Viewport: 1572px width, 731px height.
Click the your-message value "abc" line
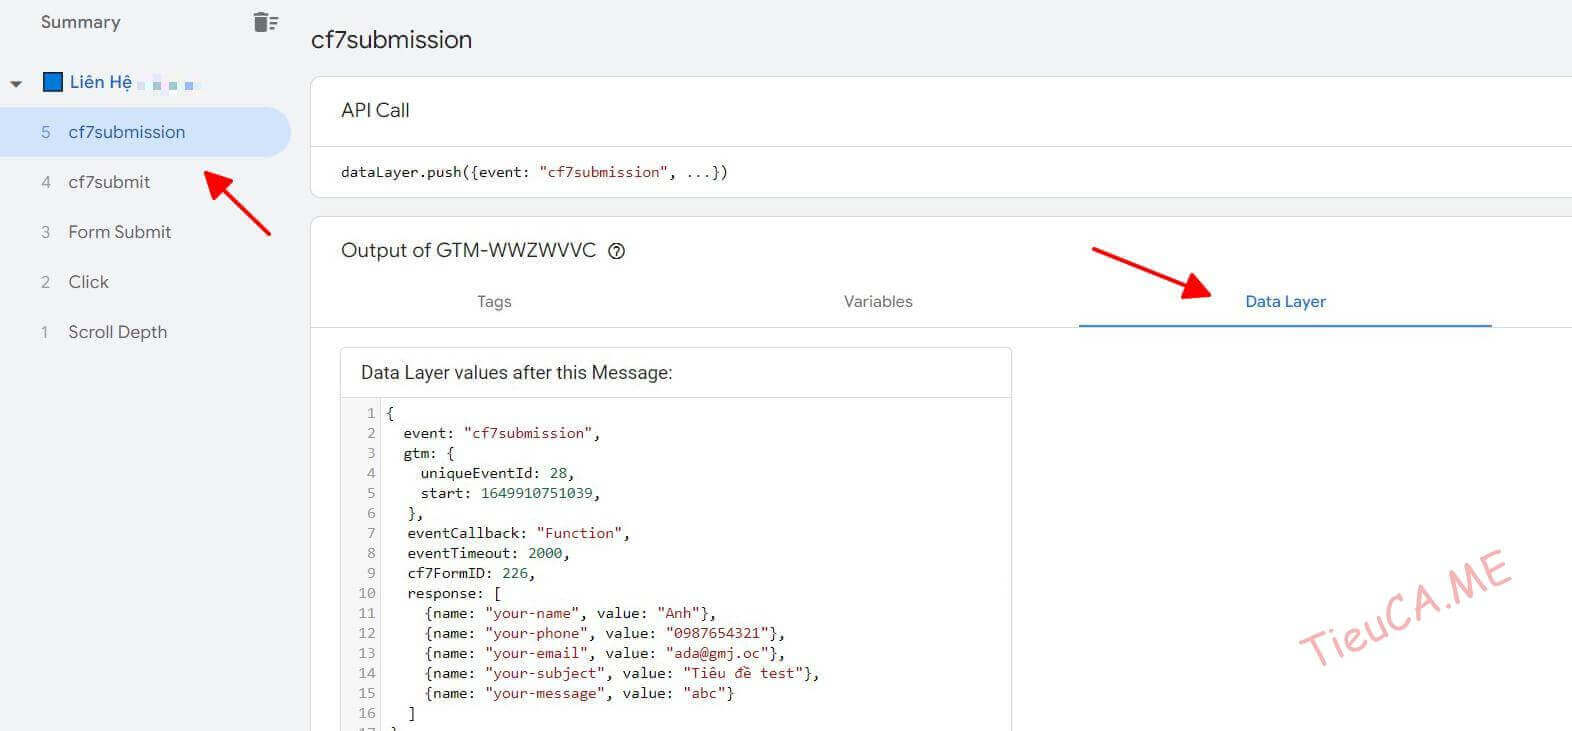coord(579,693)
